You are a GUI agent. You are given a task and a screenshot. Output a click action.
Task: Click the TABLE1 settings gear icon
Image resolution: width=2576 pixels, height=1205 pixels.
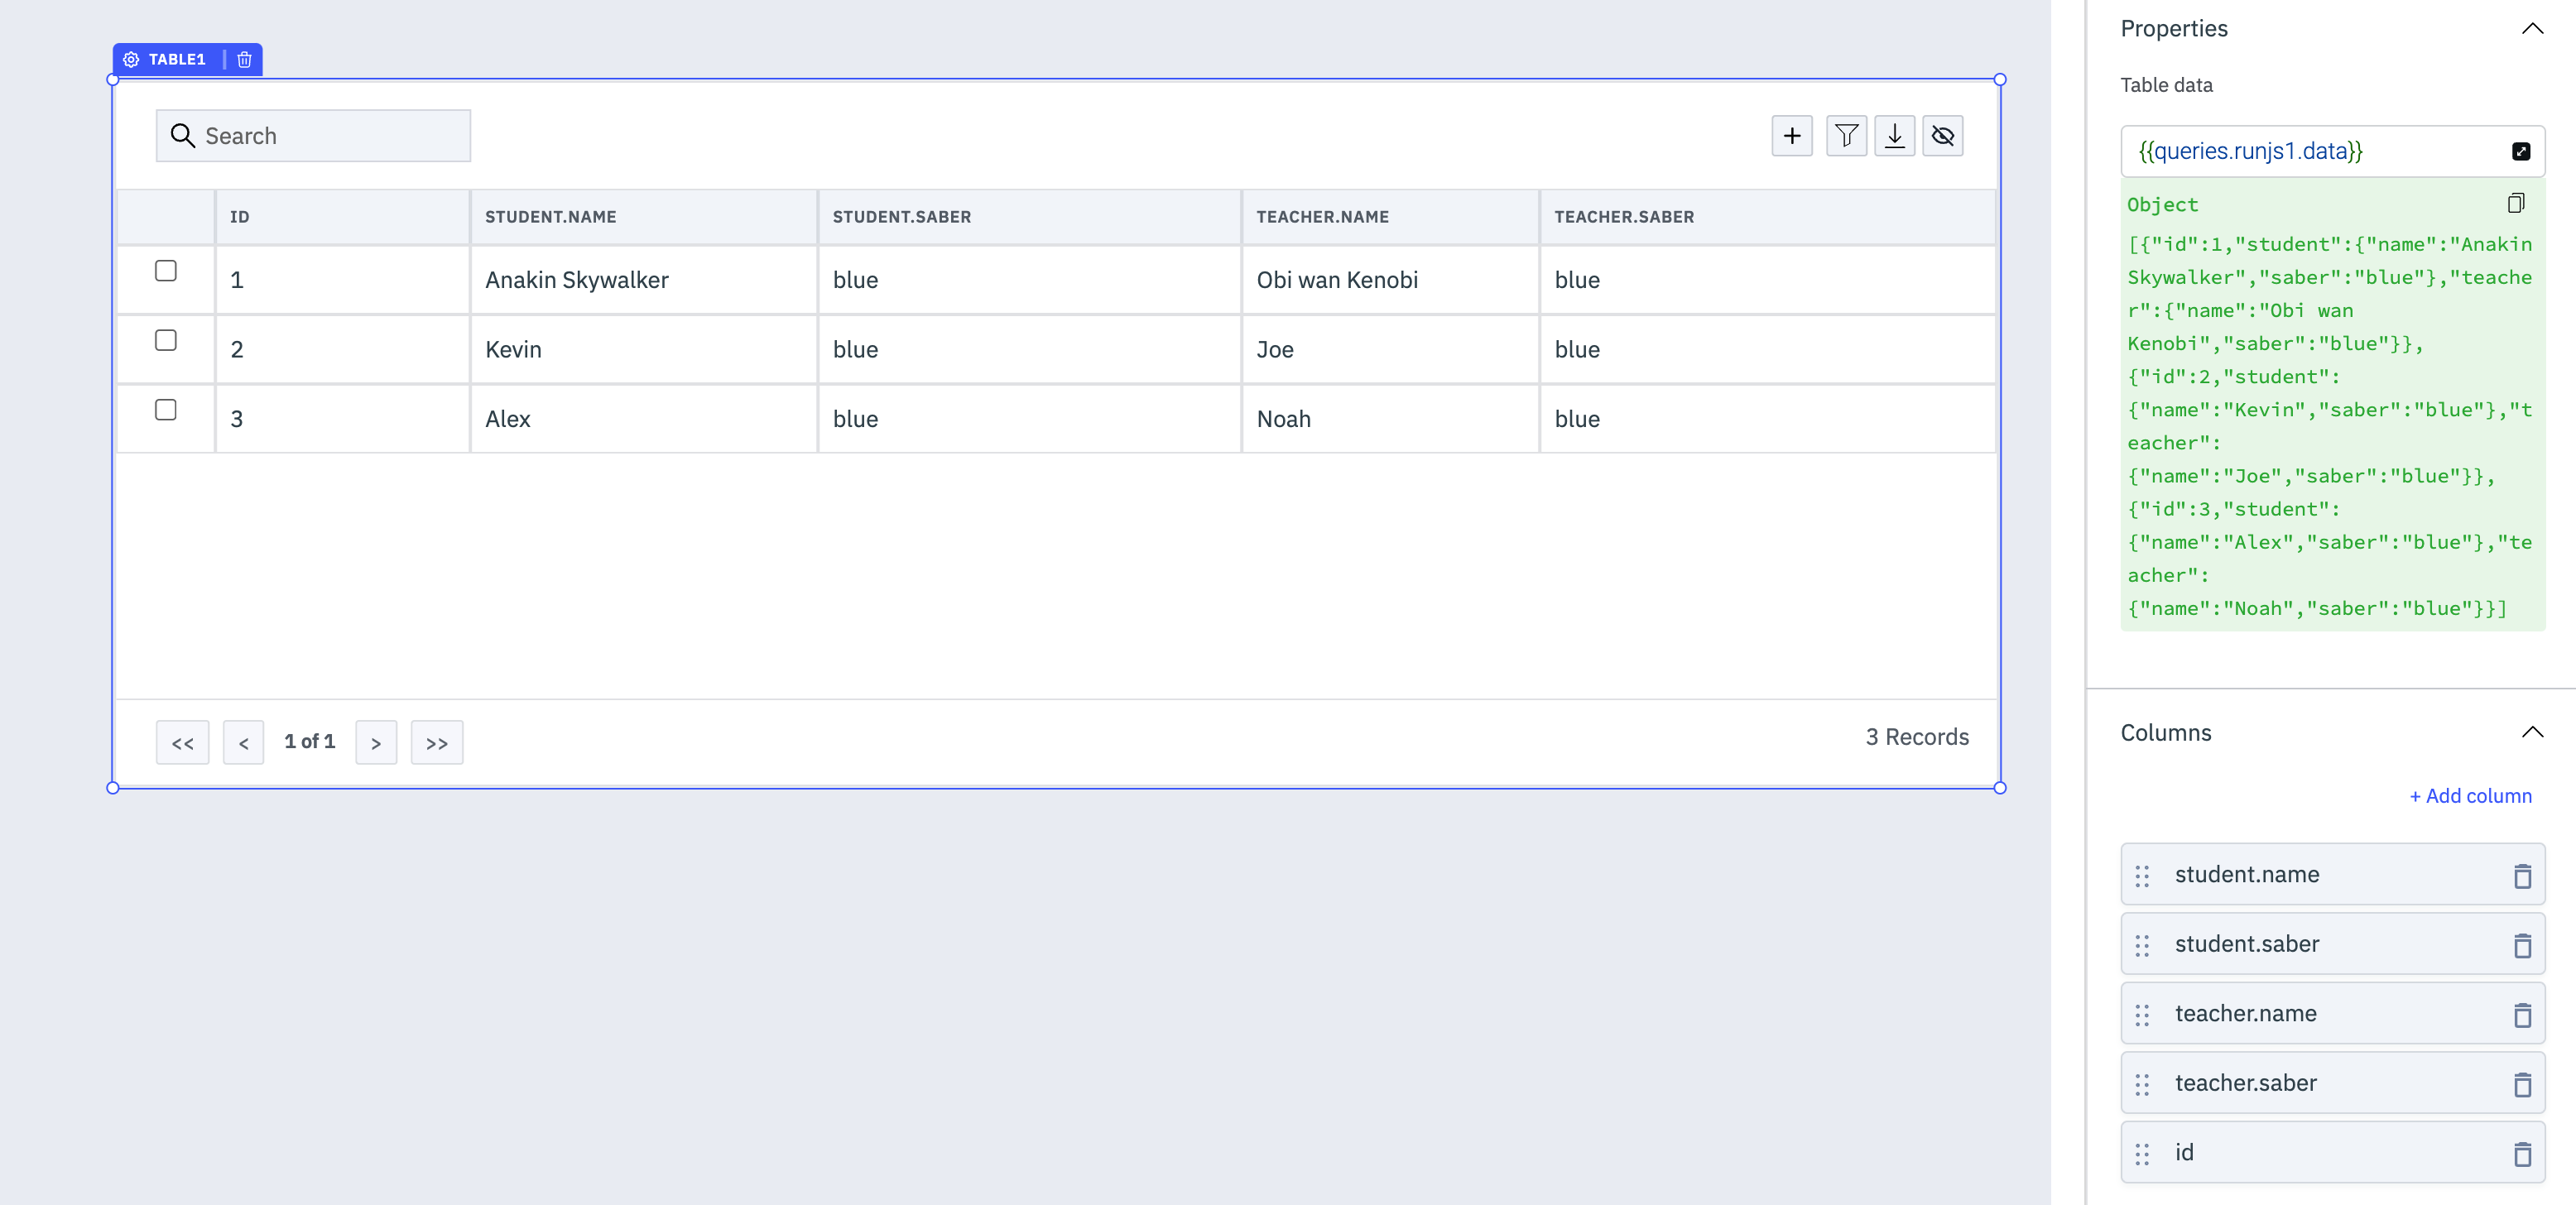(131, 60)
